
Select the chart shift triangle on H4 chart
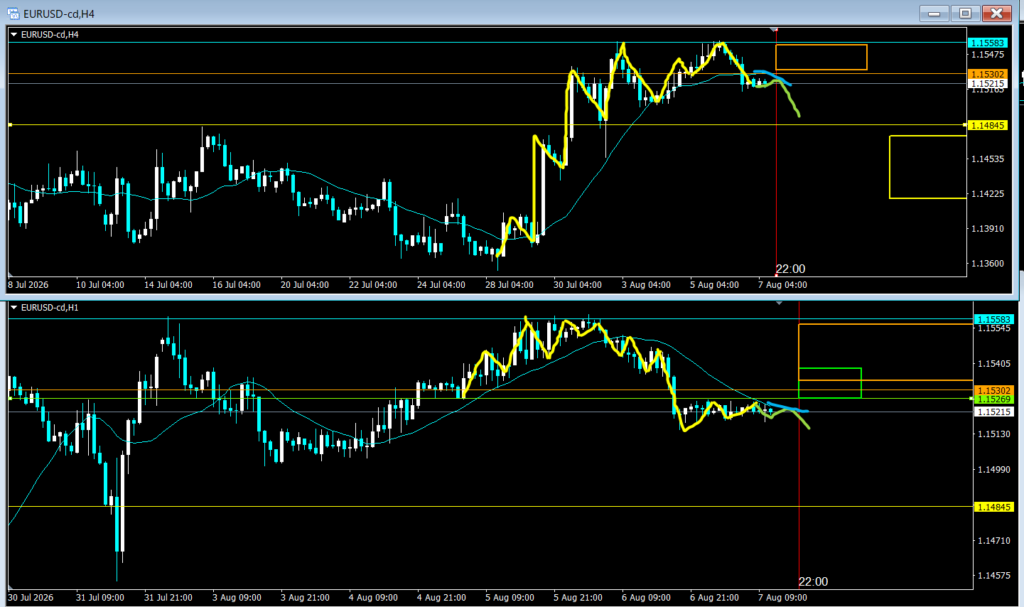[x=775, y=29]
